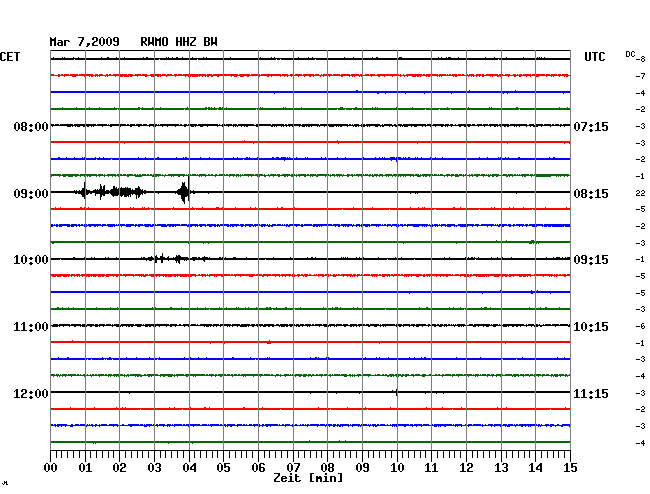
Task: Click minute 04 on the time axis
Action: click(x=189, y=468)
